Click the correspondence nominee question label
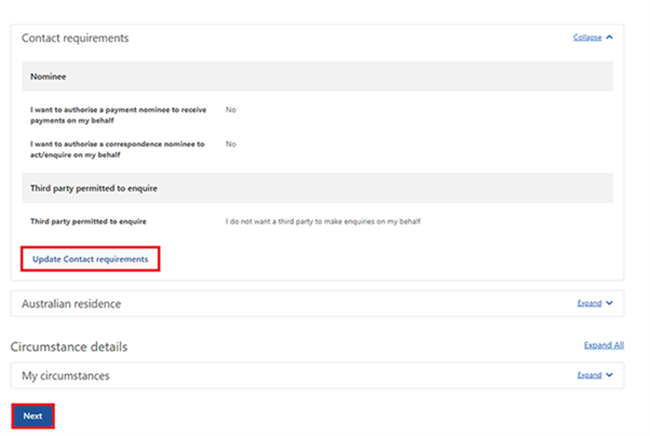This screenshot has height=436, width=650. 117,149
